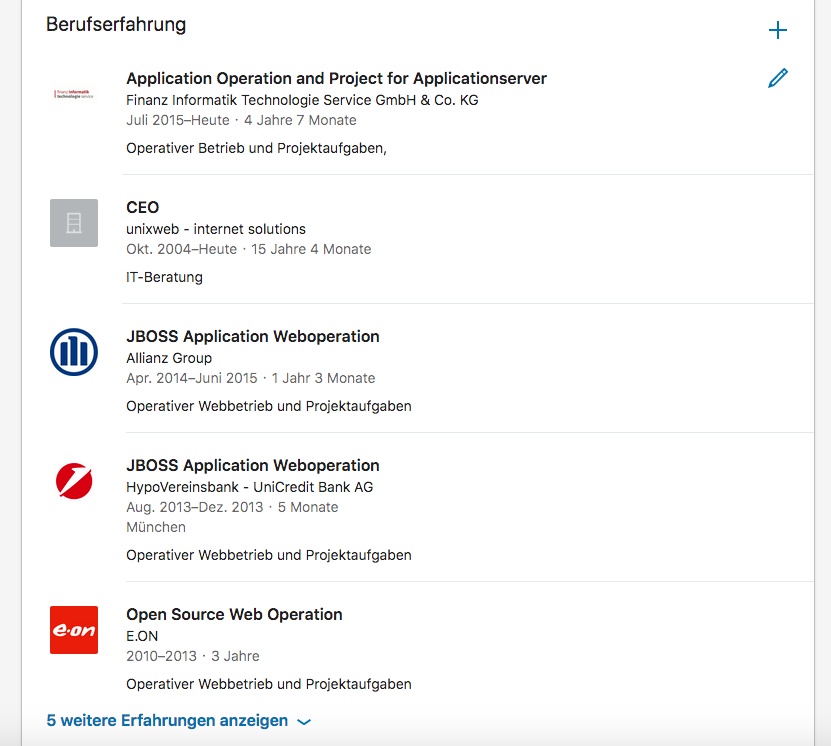Select company name Allianz Group
This screenshot has width=831, height=746.
tap(169, 358)
